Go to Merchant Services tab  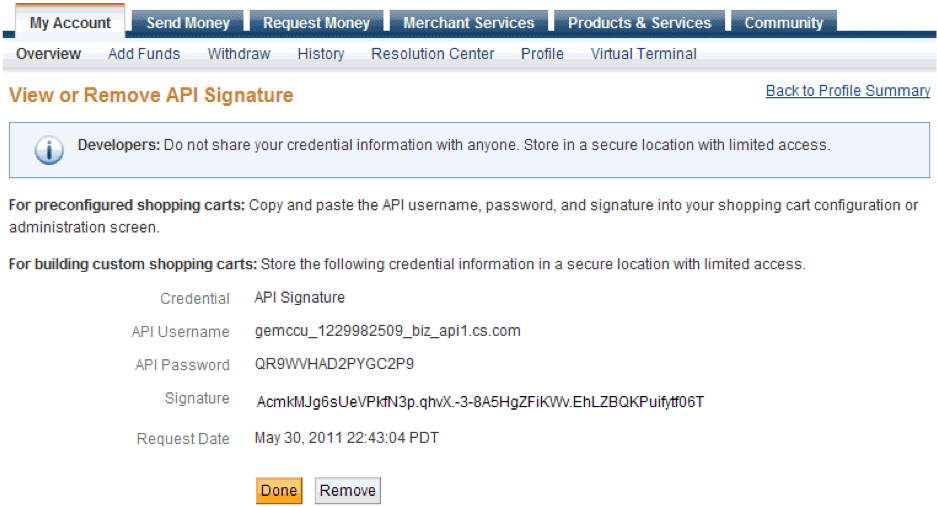(x=468, y=23)
